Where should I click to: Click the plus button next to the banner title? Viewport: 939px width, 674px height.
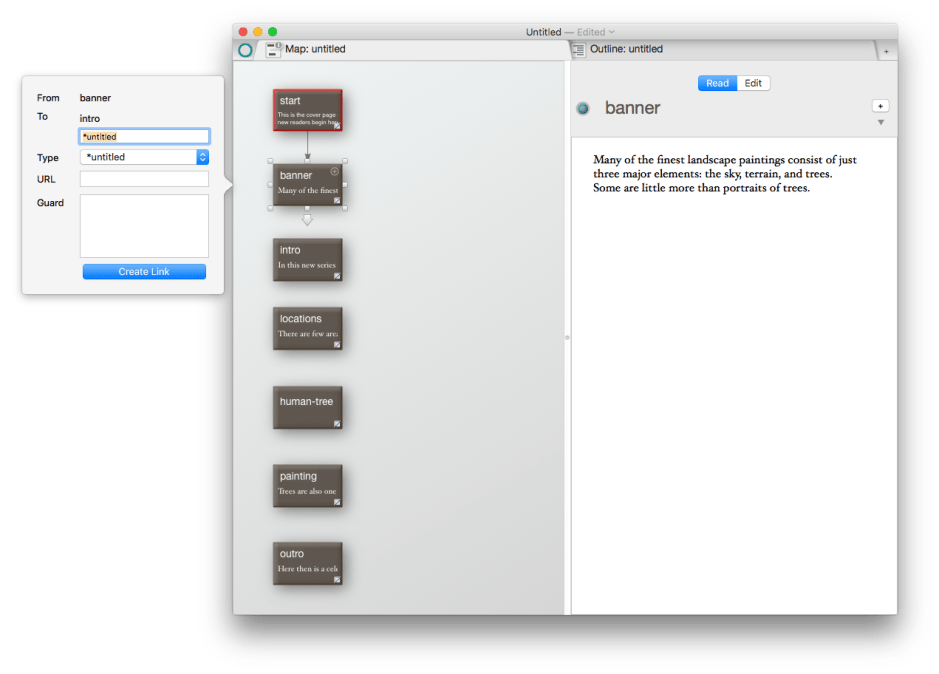pyautogui.click(x=880, y=106)
